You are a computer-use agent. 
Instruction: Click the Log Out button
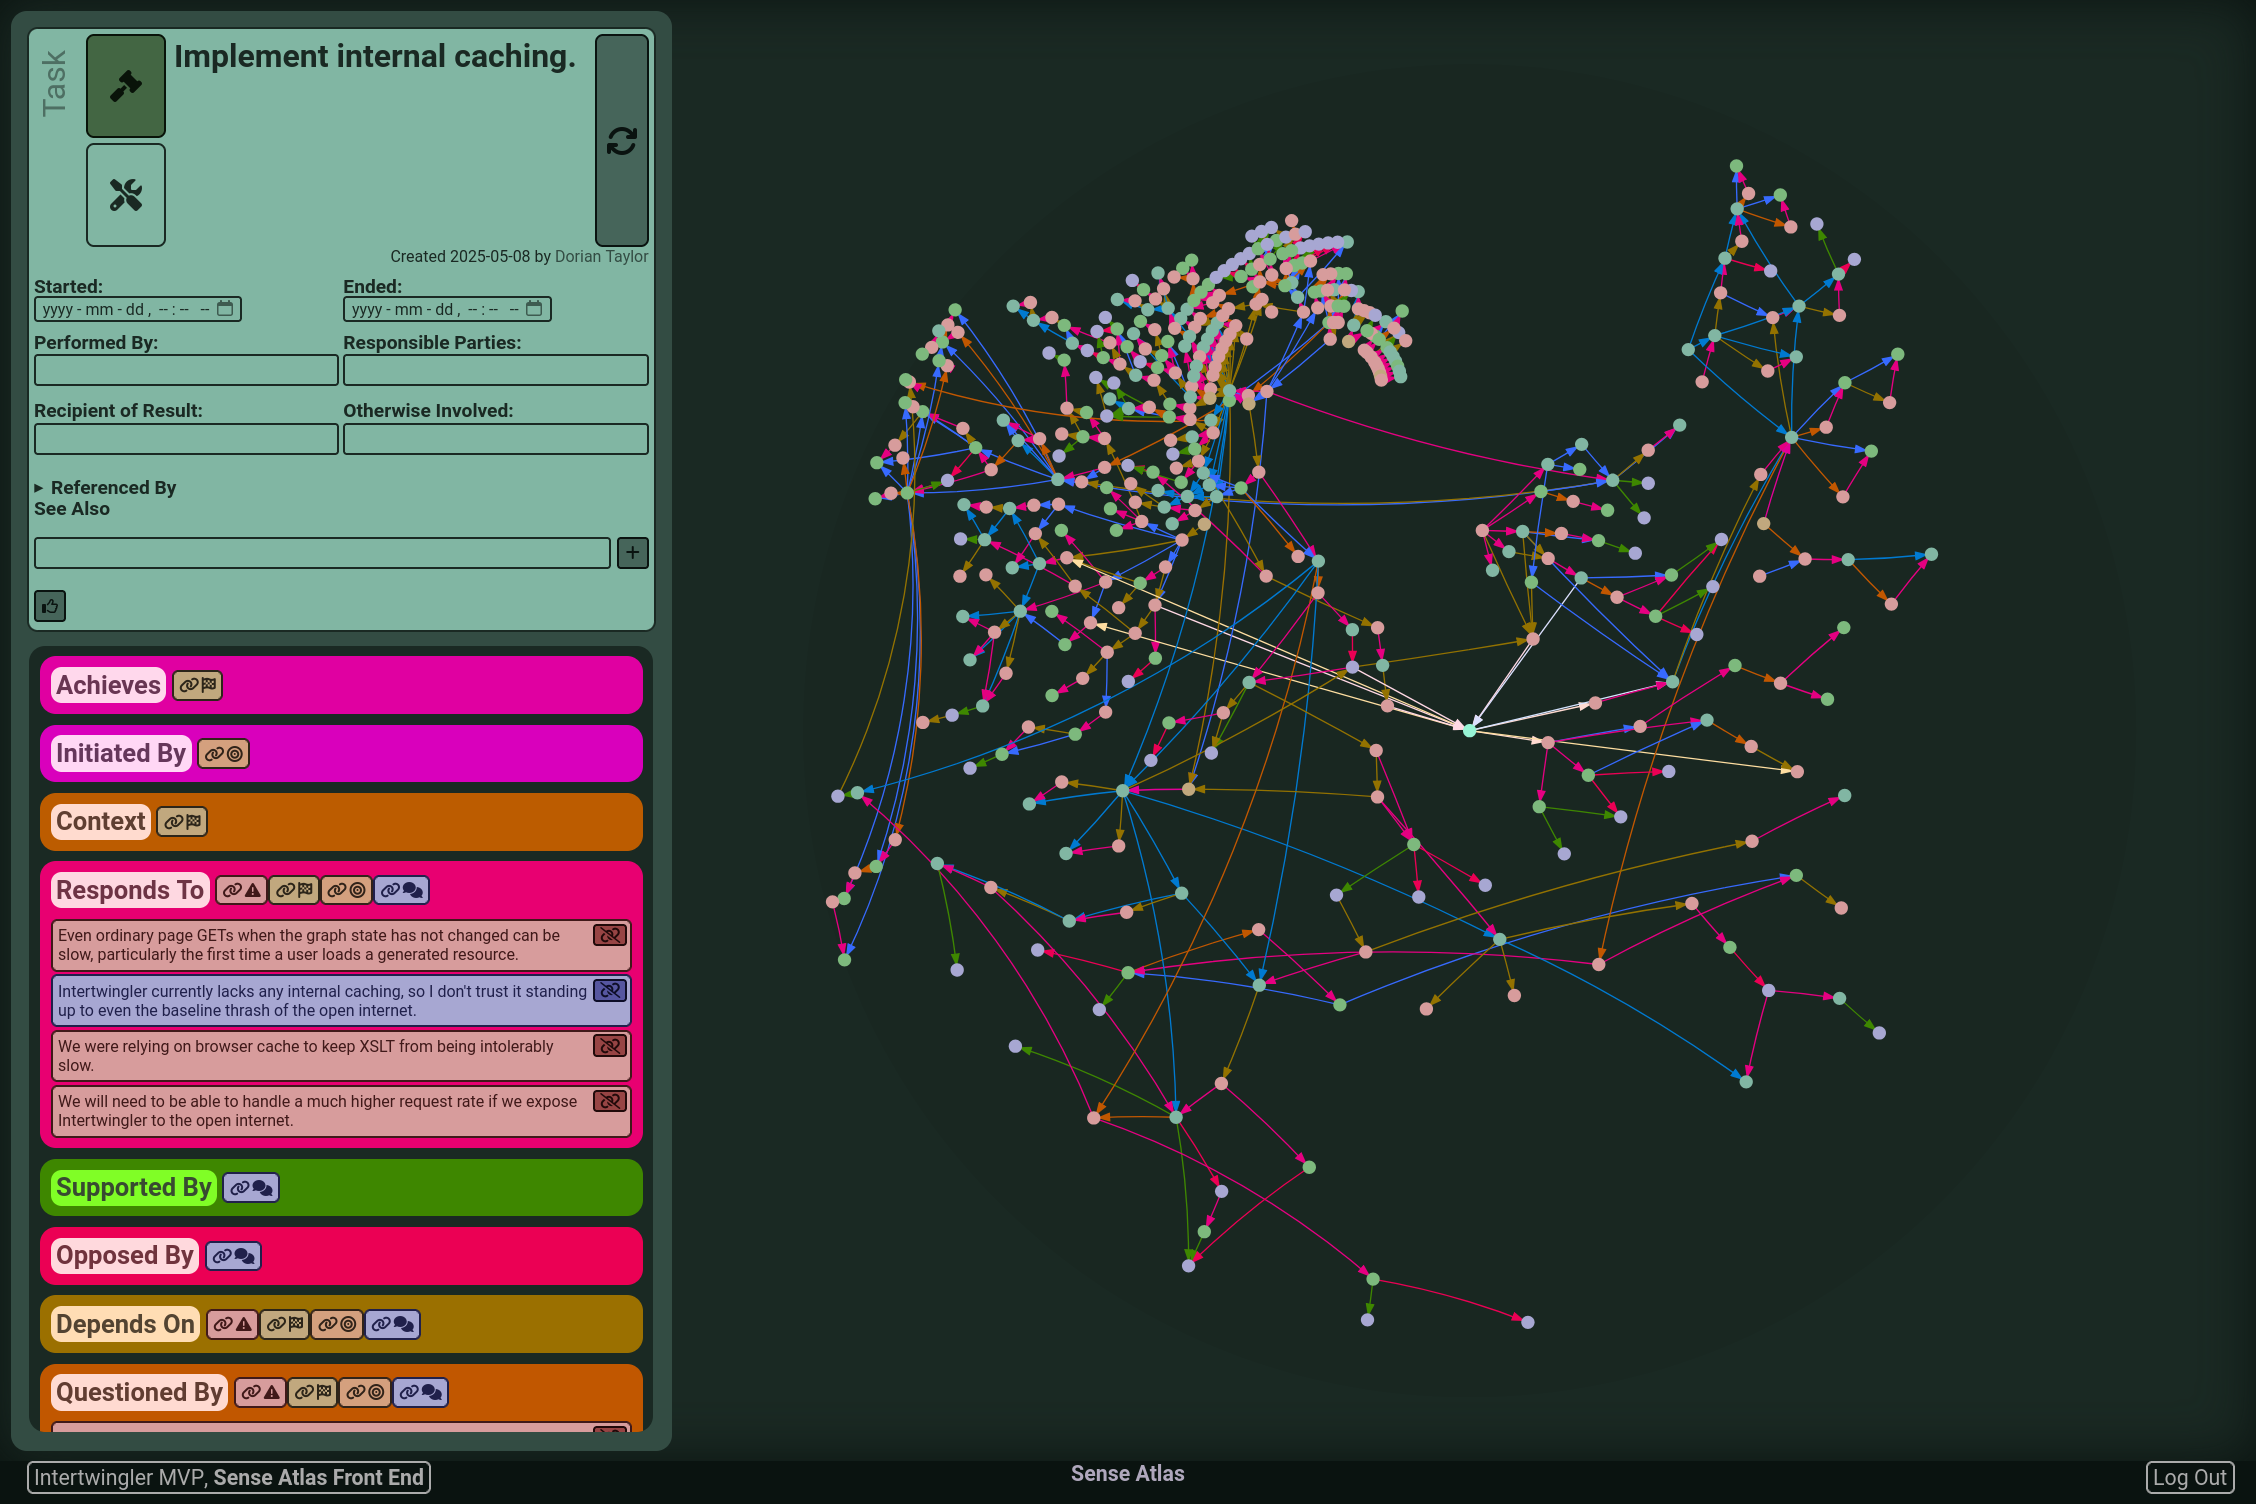2190,1477
